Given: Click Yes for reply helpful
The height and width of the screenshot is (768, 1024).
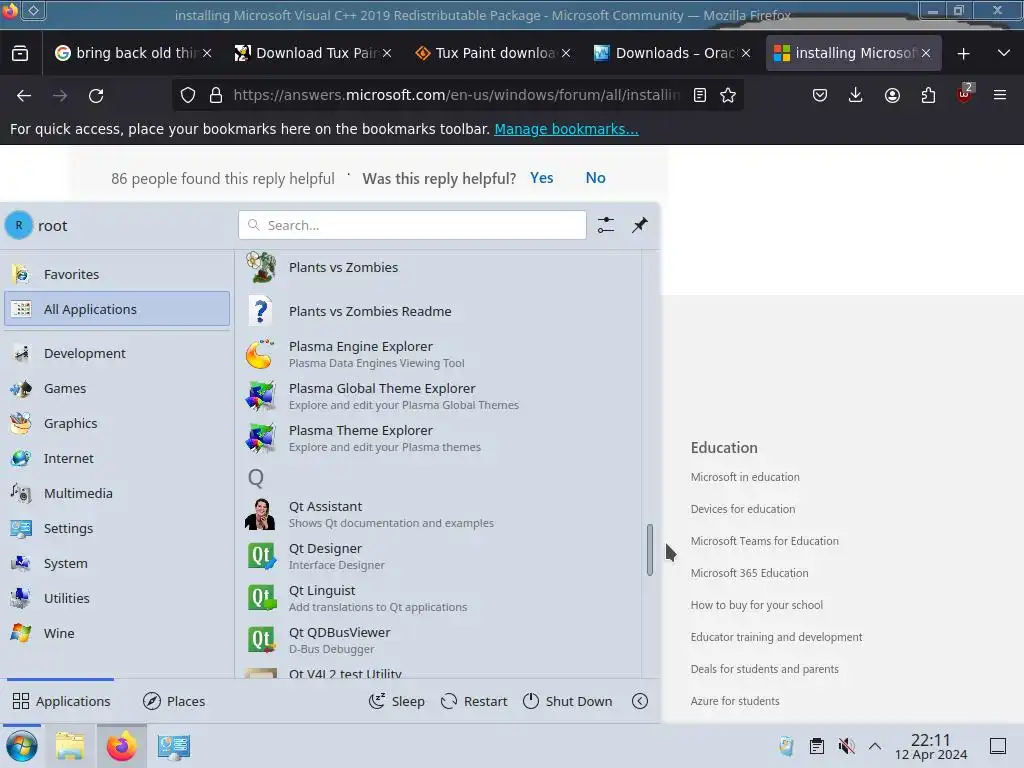Looking at the screenshot, I should [x=541, y=178].
